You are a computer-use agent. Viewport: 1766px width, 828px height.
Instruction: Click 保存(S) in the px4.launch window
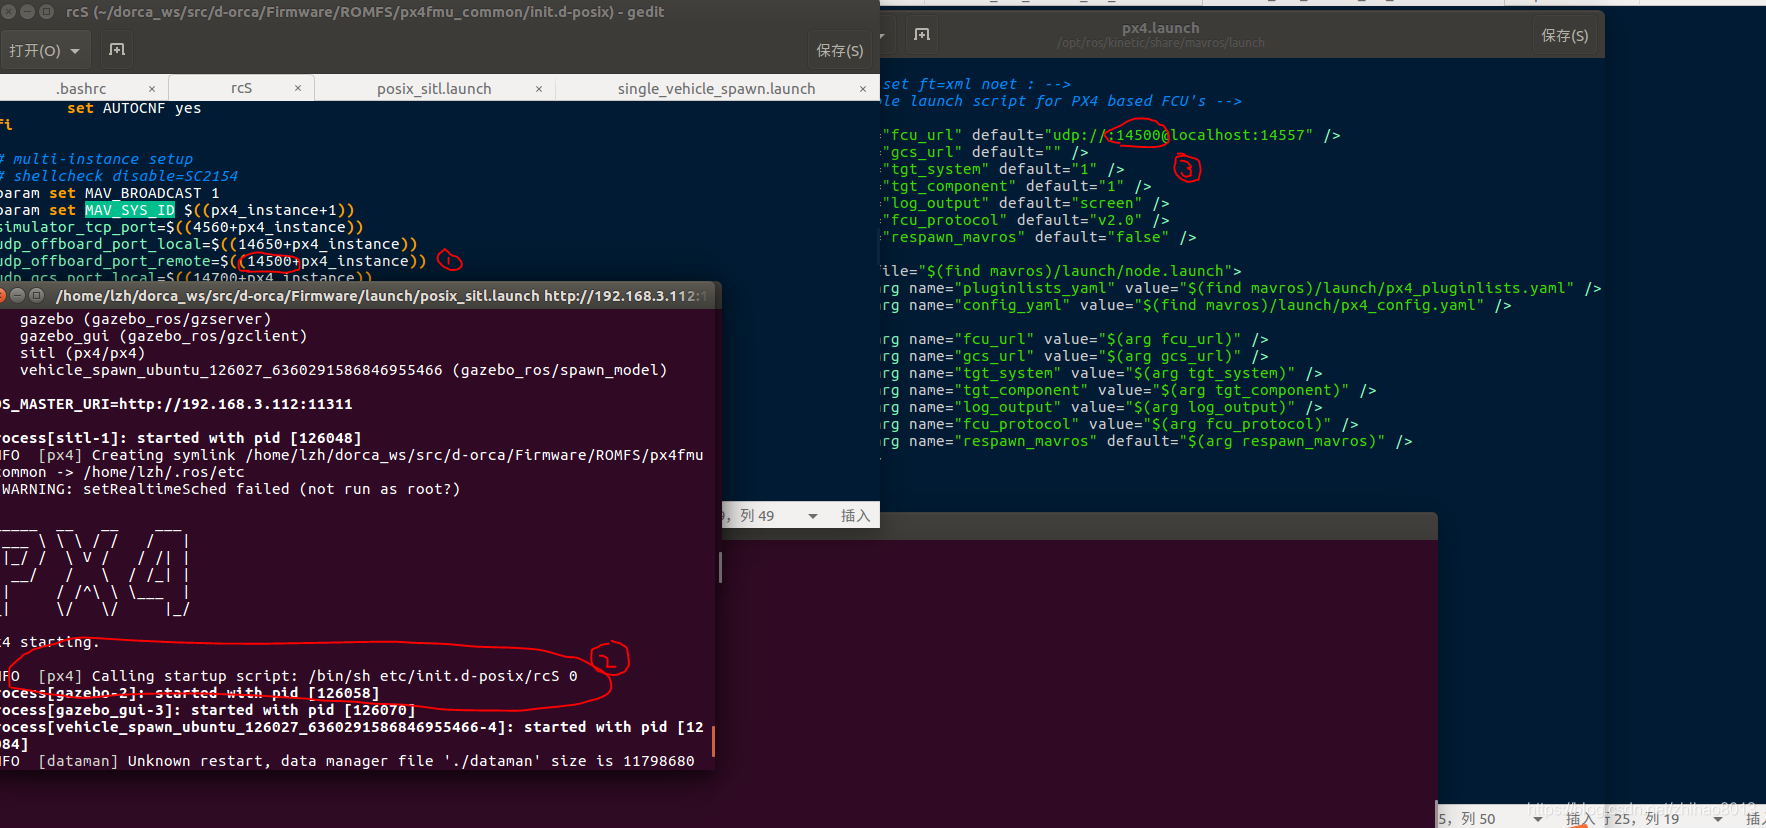pyautogui.click(x=1565, y=35)
